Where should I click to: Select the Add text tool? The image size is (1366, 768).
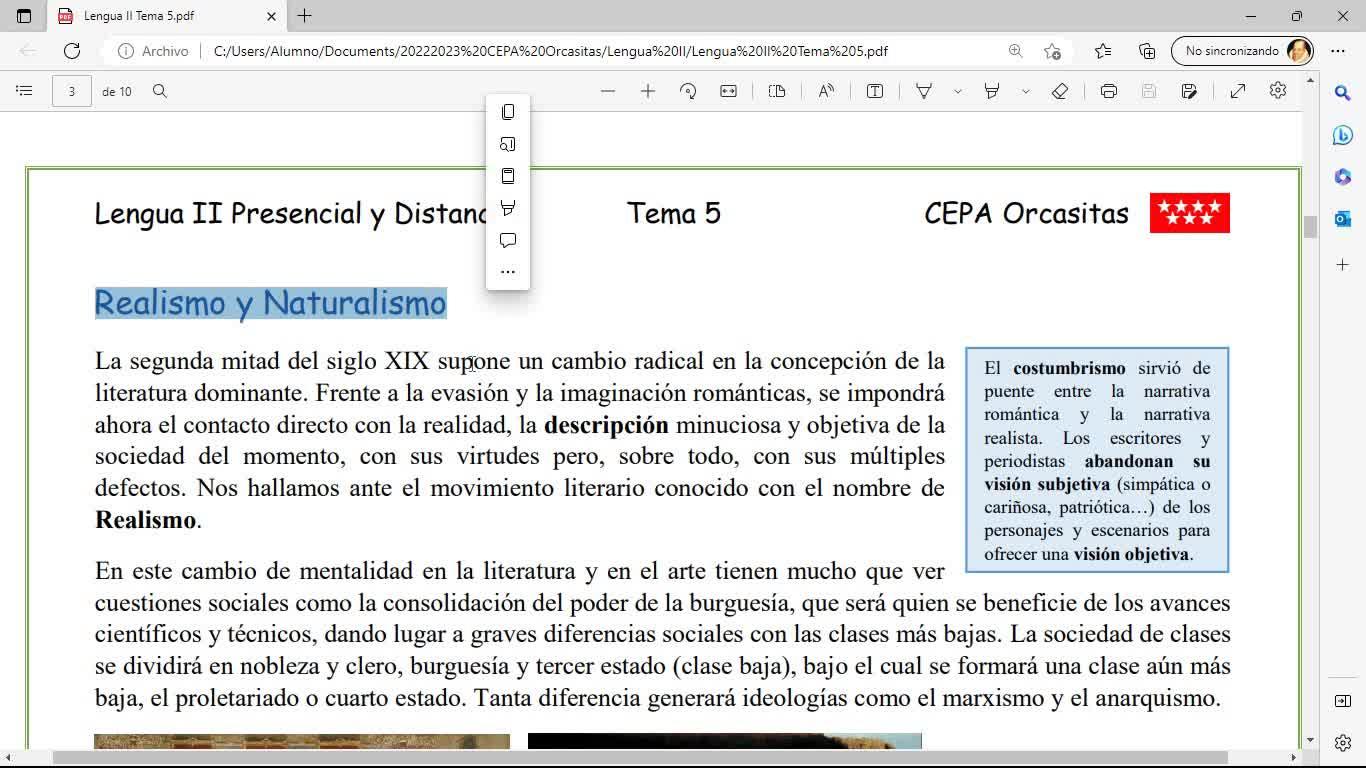pos(875,91)
